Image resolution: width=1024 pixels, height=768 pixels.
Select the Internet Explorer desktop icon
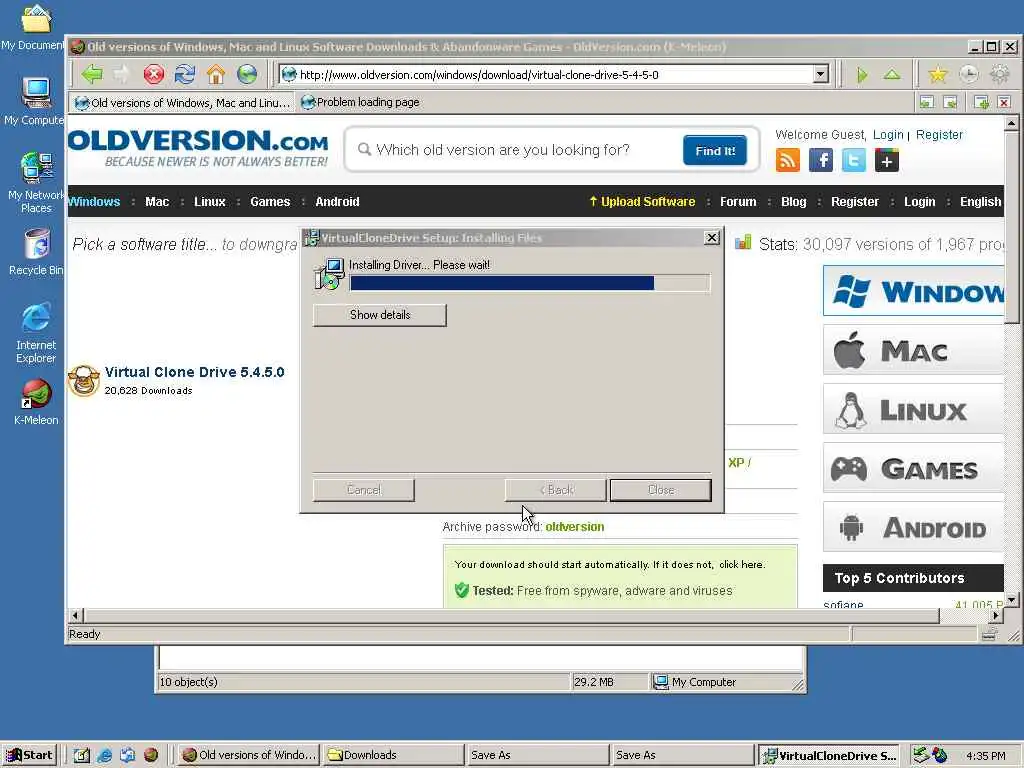[x=36, y=333]
